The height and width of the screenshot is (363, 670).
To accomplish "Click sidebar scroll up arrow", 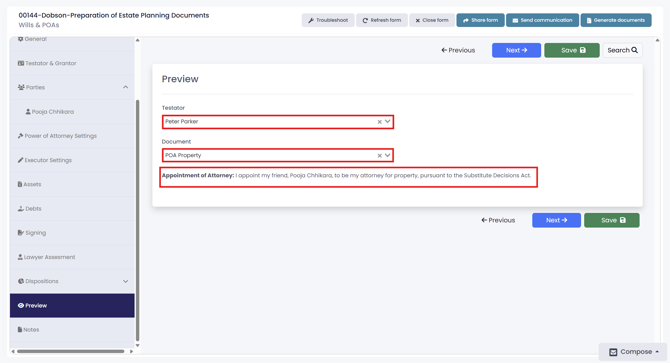I will [138, 40].
